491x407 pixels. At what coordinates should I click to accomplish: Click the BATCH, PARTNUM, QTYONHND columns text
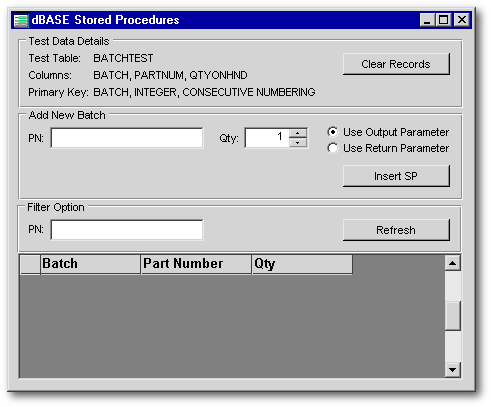[x=170, y=75]
